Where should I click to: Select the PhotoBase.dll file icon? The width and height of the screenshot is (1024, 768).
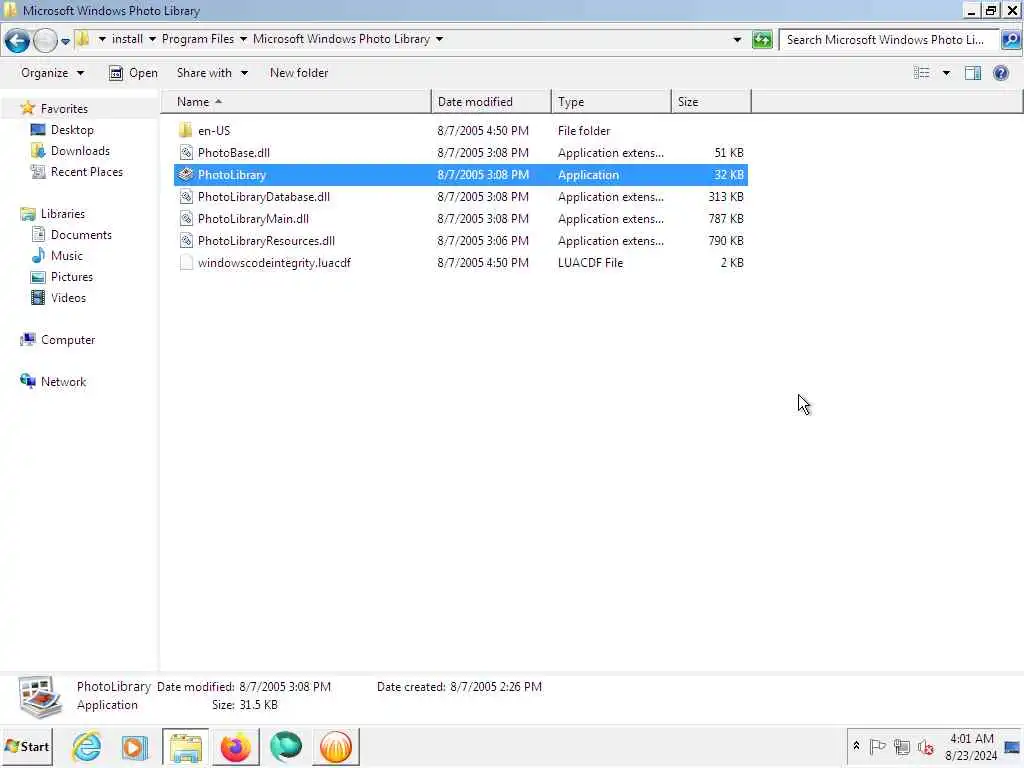[x=186, y=153]
